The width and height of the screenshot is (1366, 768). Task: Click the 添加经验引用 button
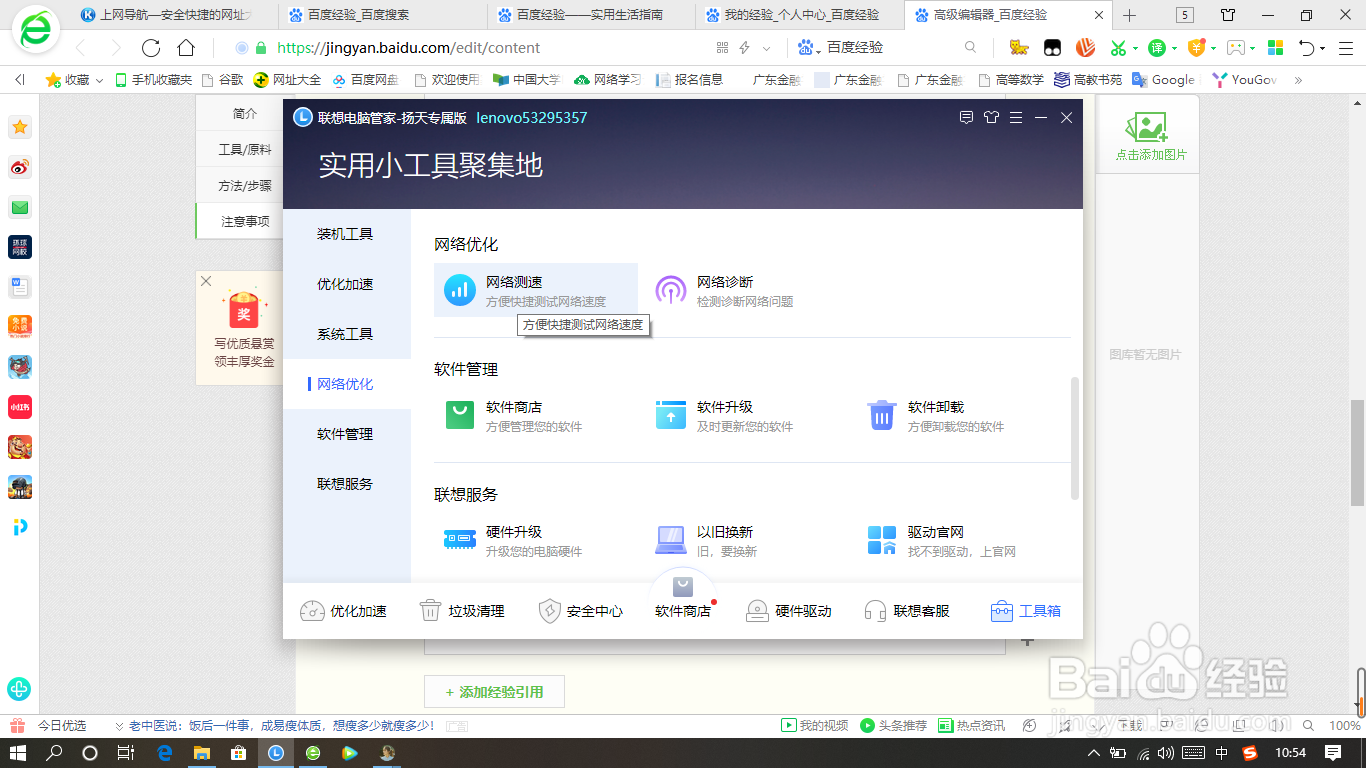494,692
